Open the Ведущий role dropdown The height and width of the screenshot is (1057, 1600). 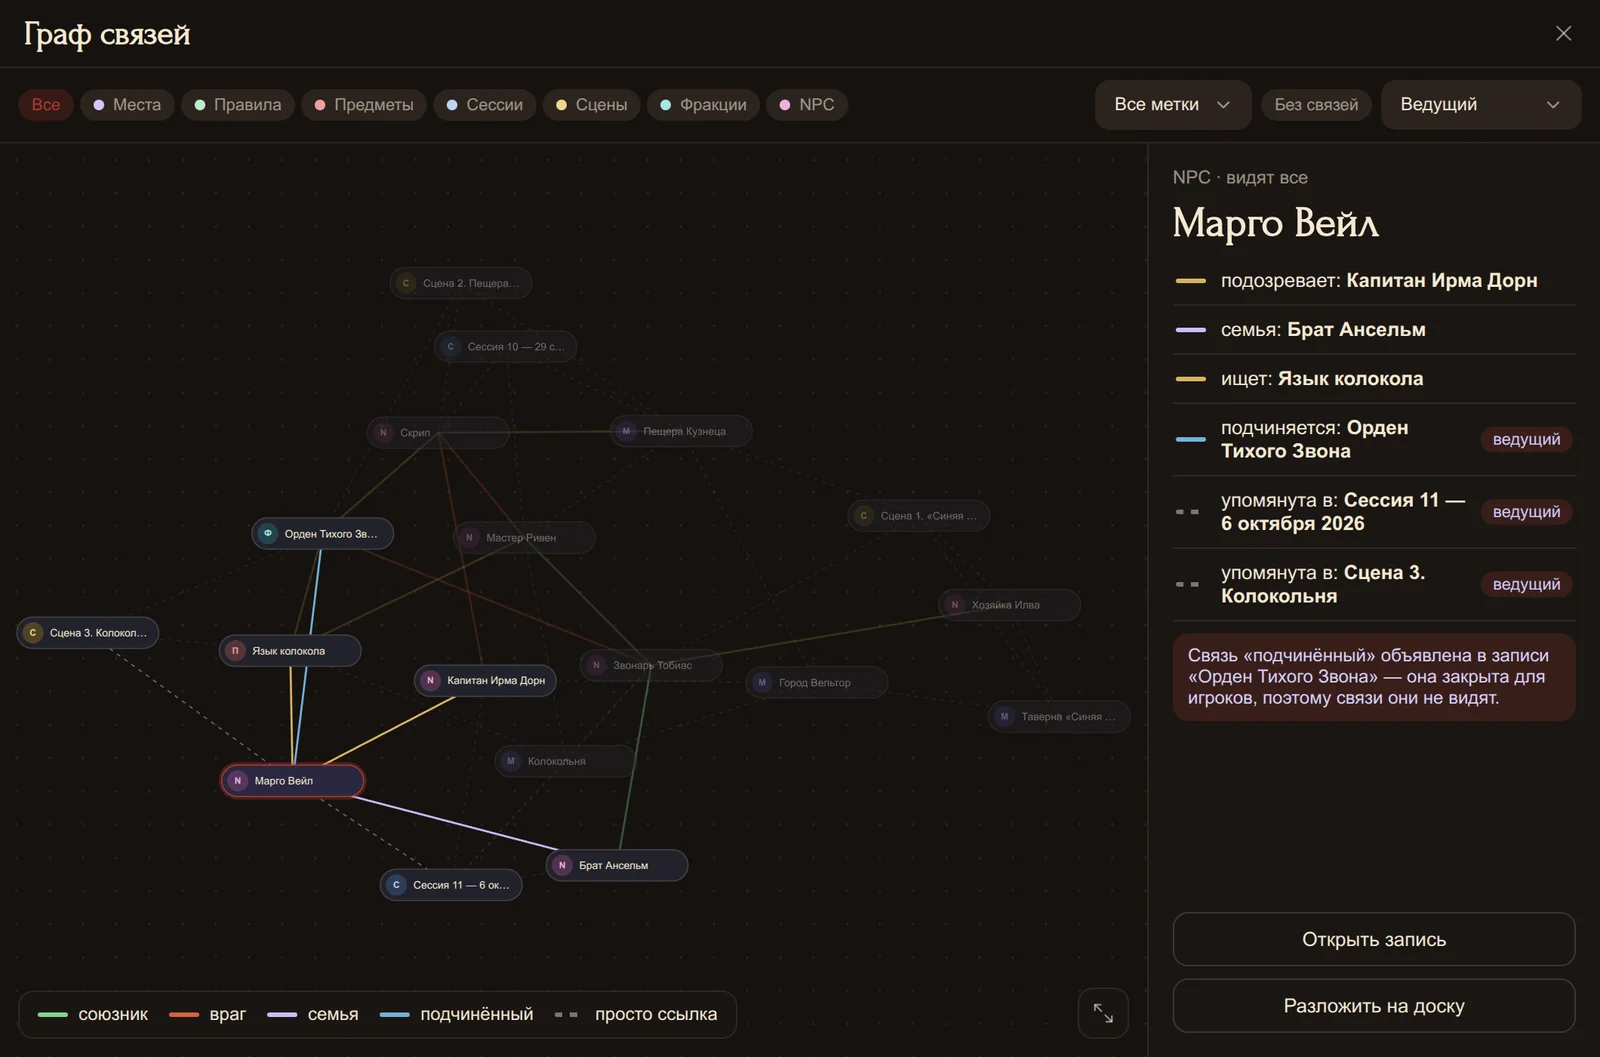(x=1480, y=105)
